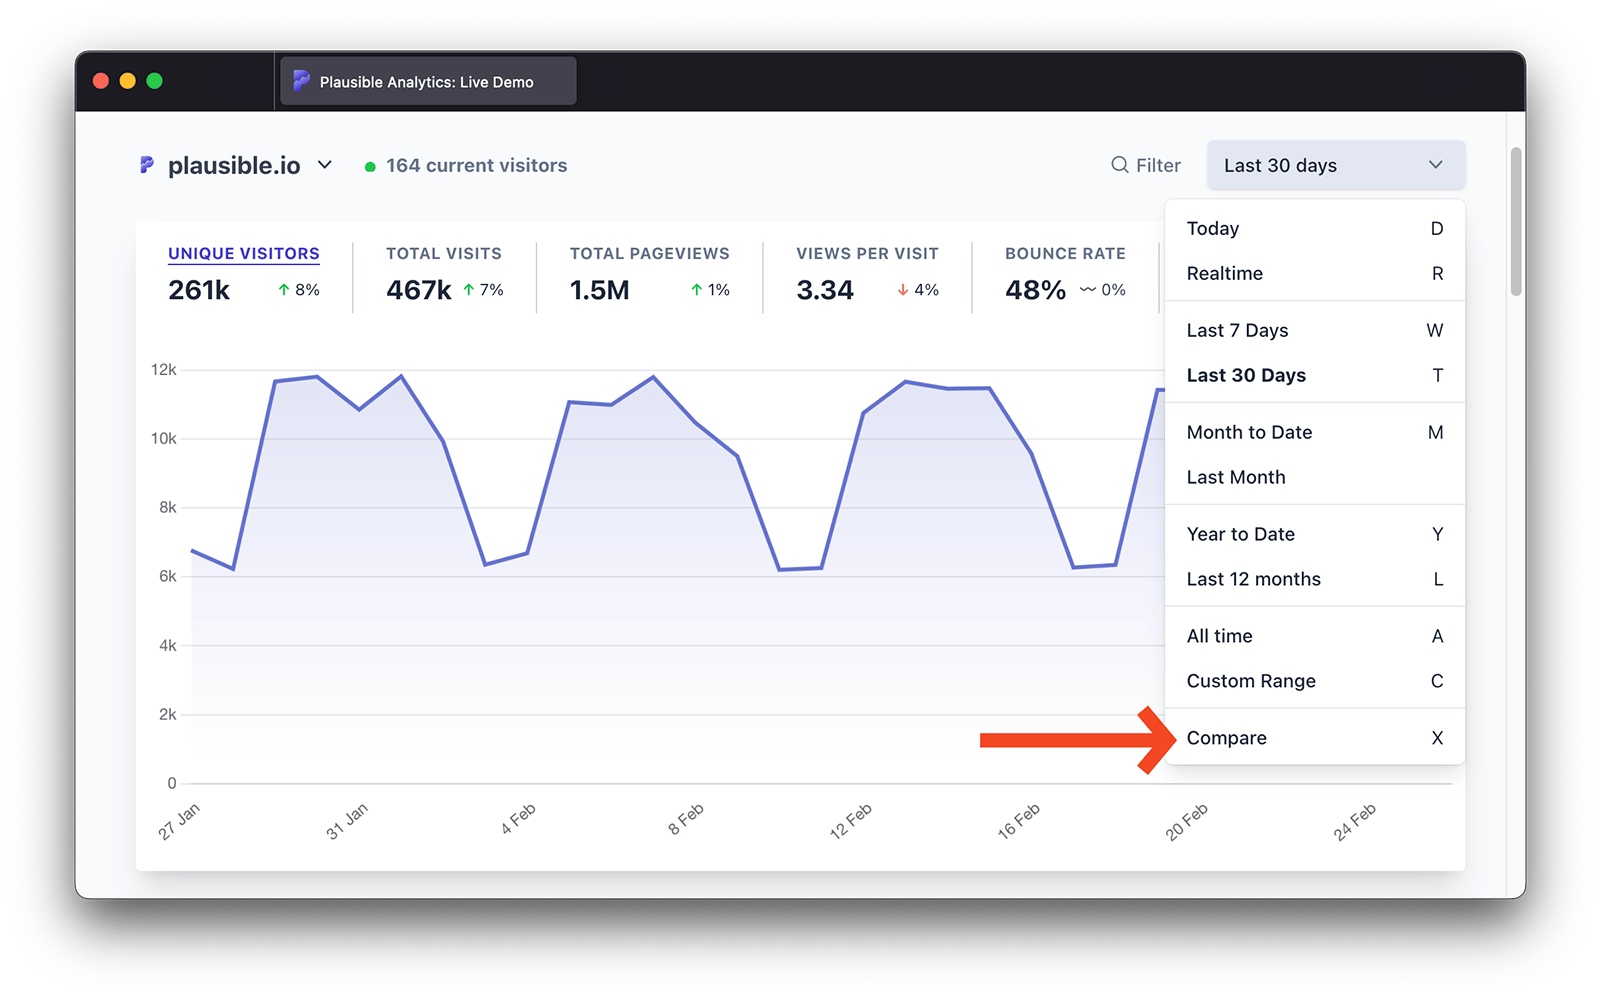This screenshot has width=1600, height=997.
Task: Select All time period
Action: tap(1314, 636)
